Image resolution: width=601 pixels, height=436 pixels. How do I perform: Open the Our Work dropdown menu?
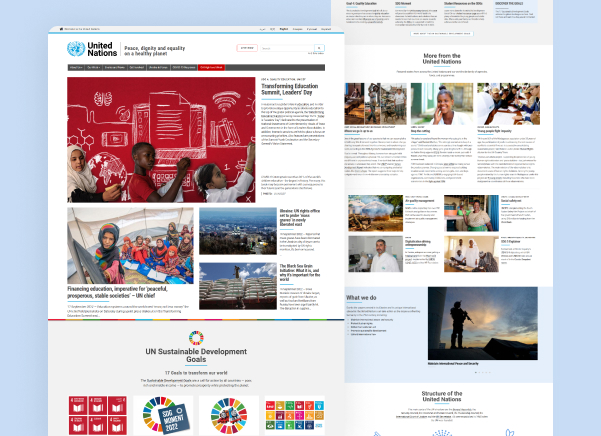[x=93, y=67]
